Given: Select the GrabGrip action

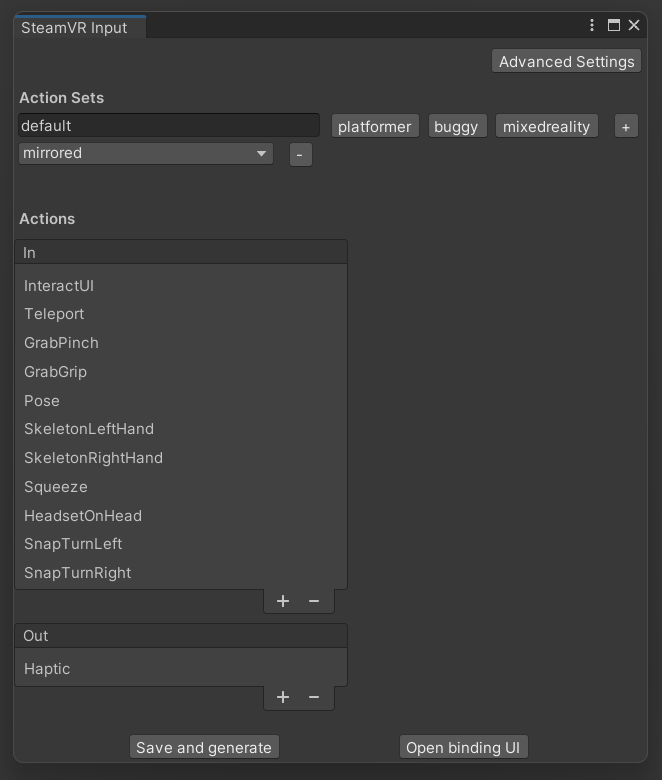Looking at the screenshot, I should (181, 372).
